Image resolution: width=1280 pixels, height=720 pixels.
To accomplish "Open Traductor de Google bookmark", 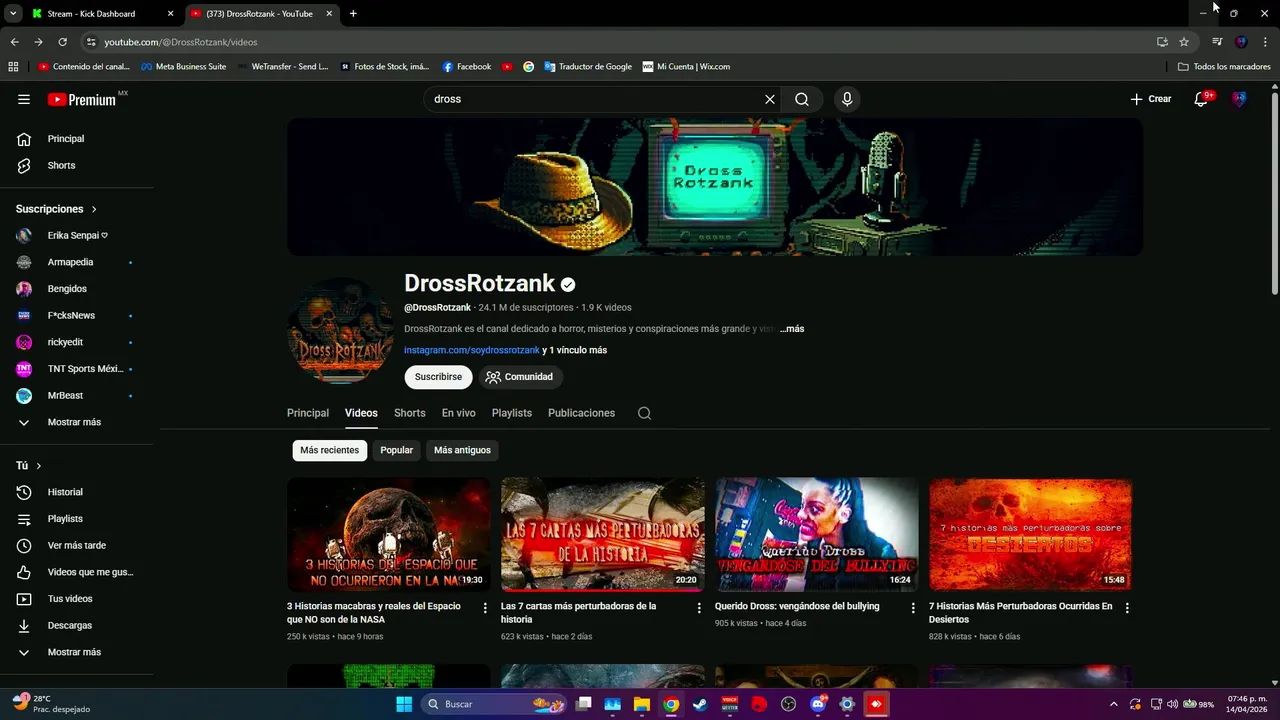I will pyautogui.click(x=588, y=67).
